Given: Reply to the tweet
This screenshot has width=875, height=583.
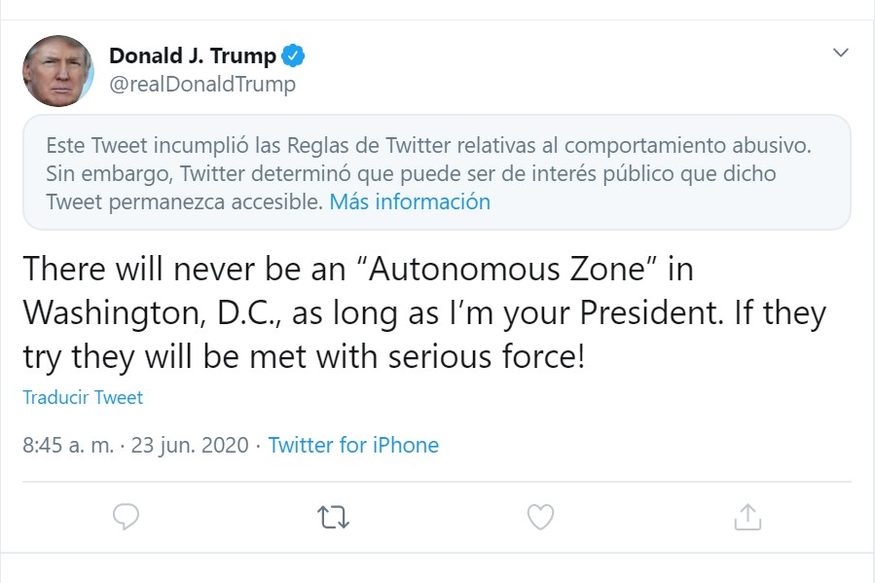Looking at the screenshot, I should tap(123, 517).
